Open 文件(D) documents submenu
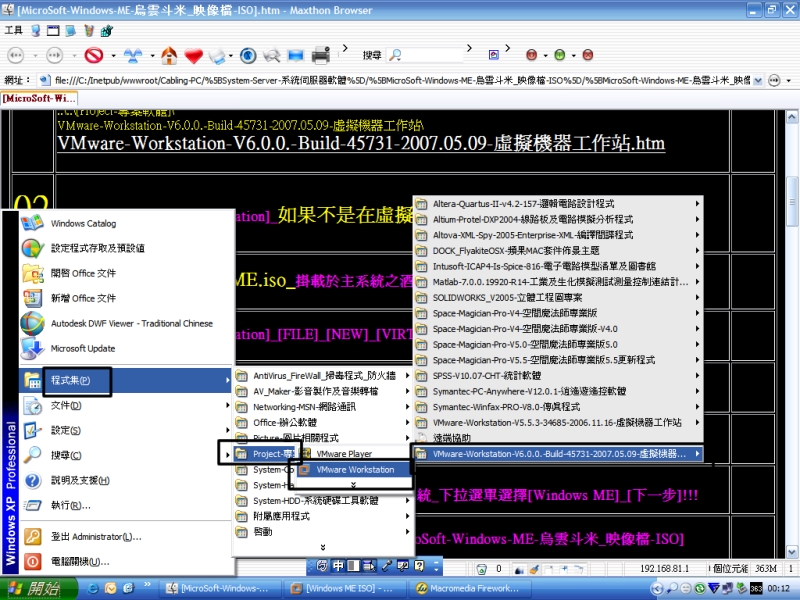 (x=126, y=406)
